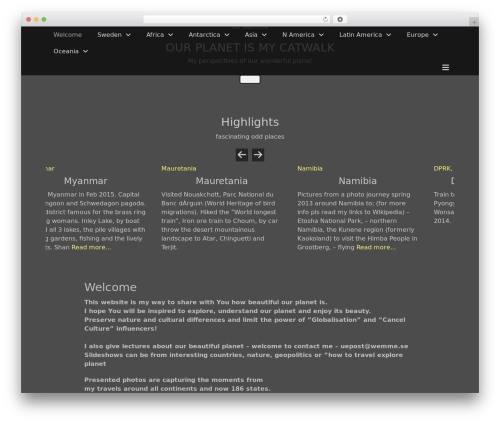Click the browser extension icon beside address bar
500x423 pixels.
[340, 19]
